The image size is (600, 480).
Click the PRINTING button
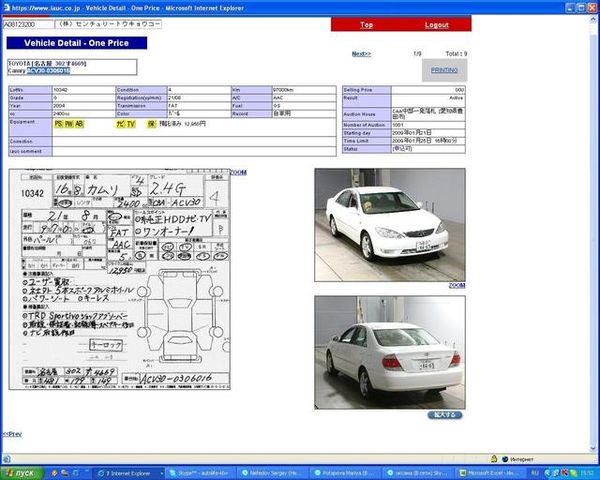444,70
